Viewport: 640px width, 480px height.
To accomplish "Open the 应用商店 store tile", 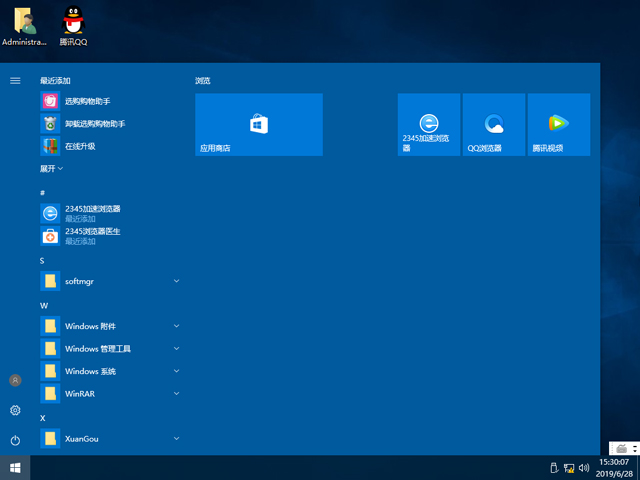I will (258, 125).
